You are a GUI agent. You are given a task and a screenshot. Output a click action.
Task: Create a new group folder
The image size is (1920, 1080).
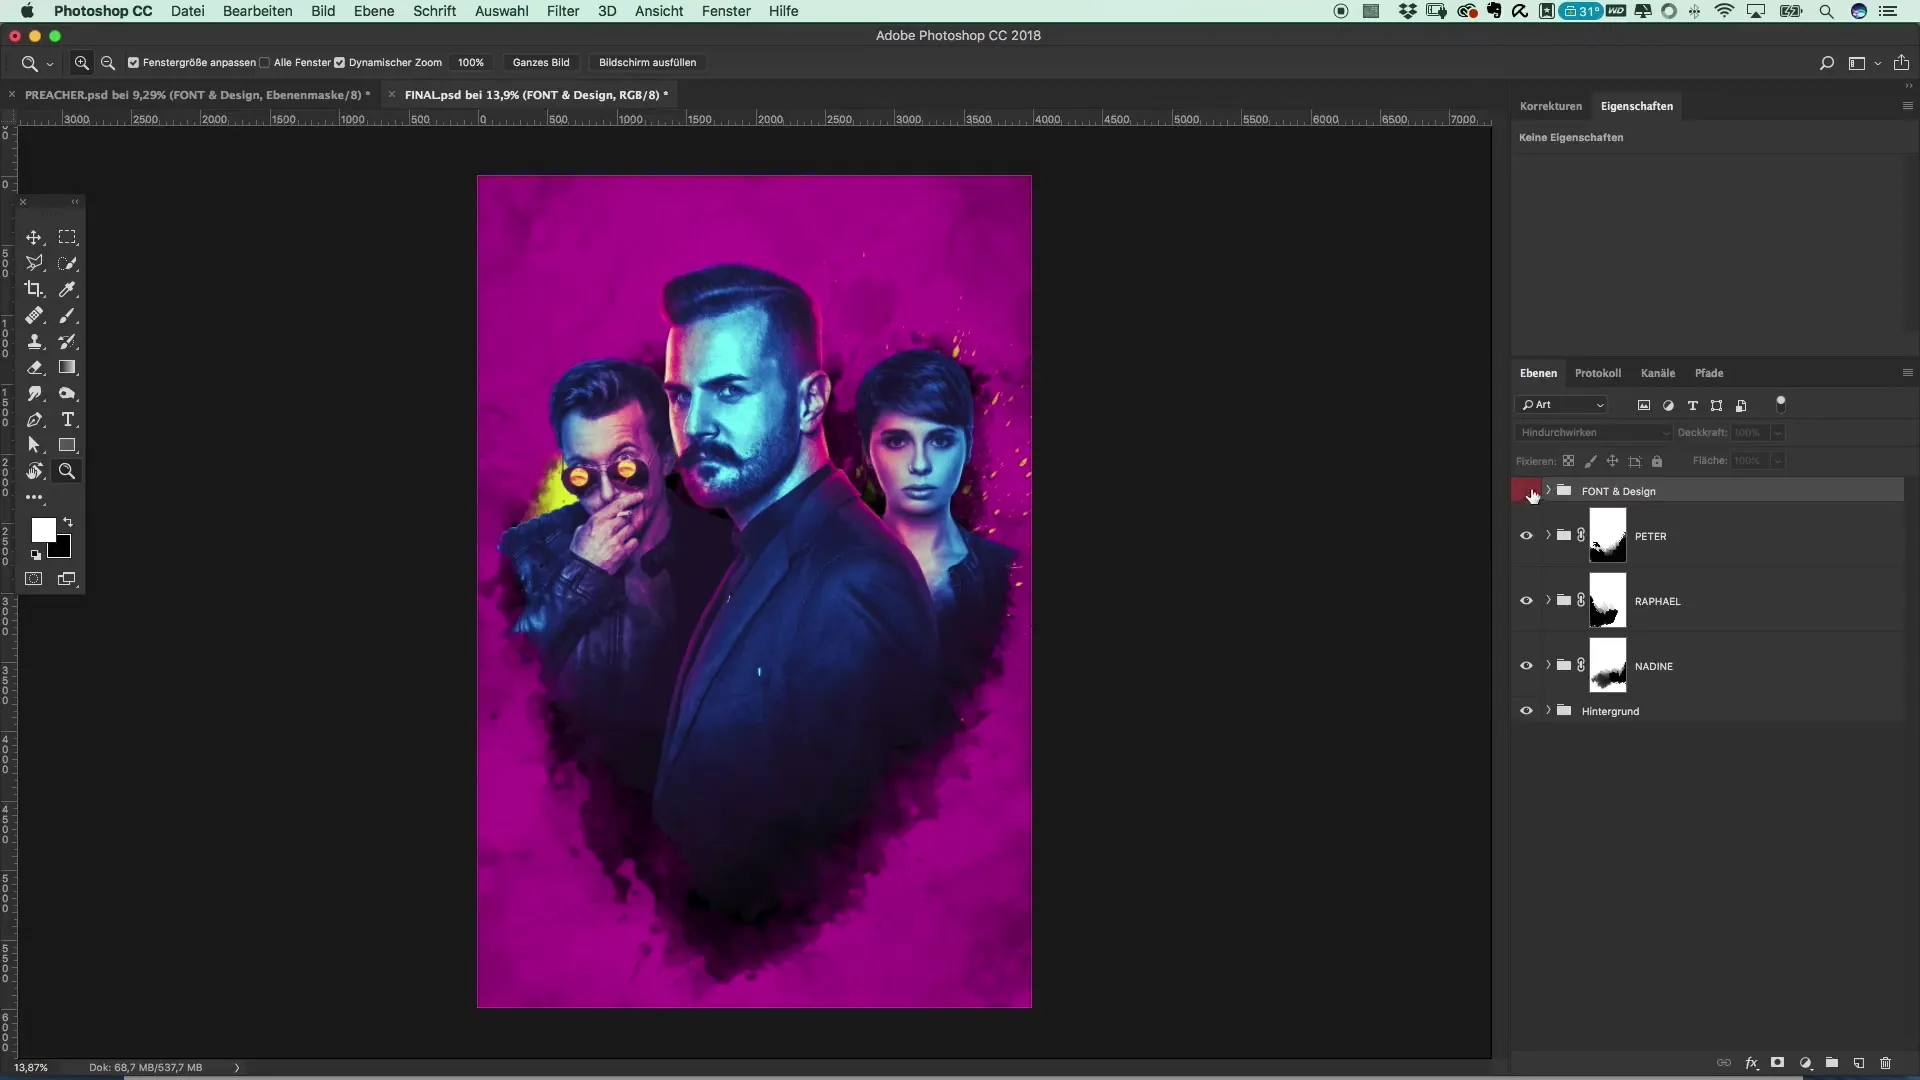coord(1832,1064)
